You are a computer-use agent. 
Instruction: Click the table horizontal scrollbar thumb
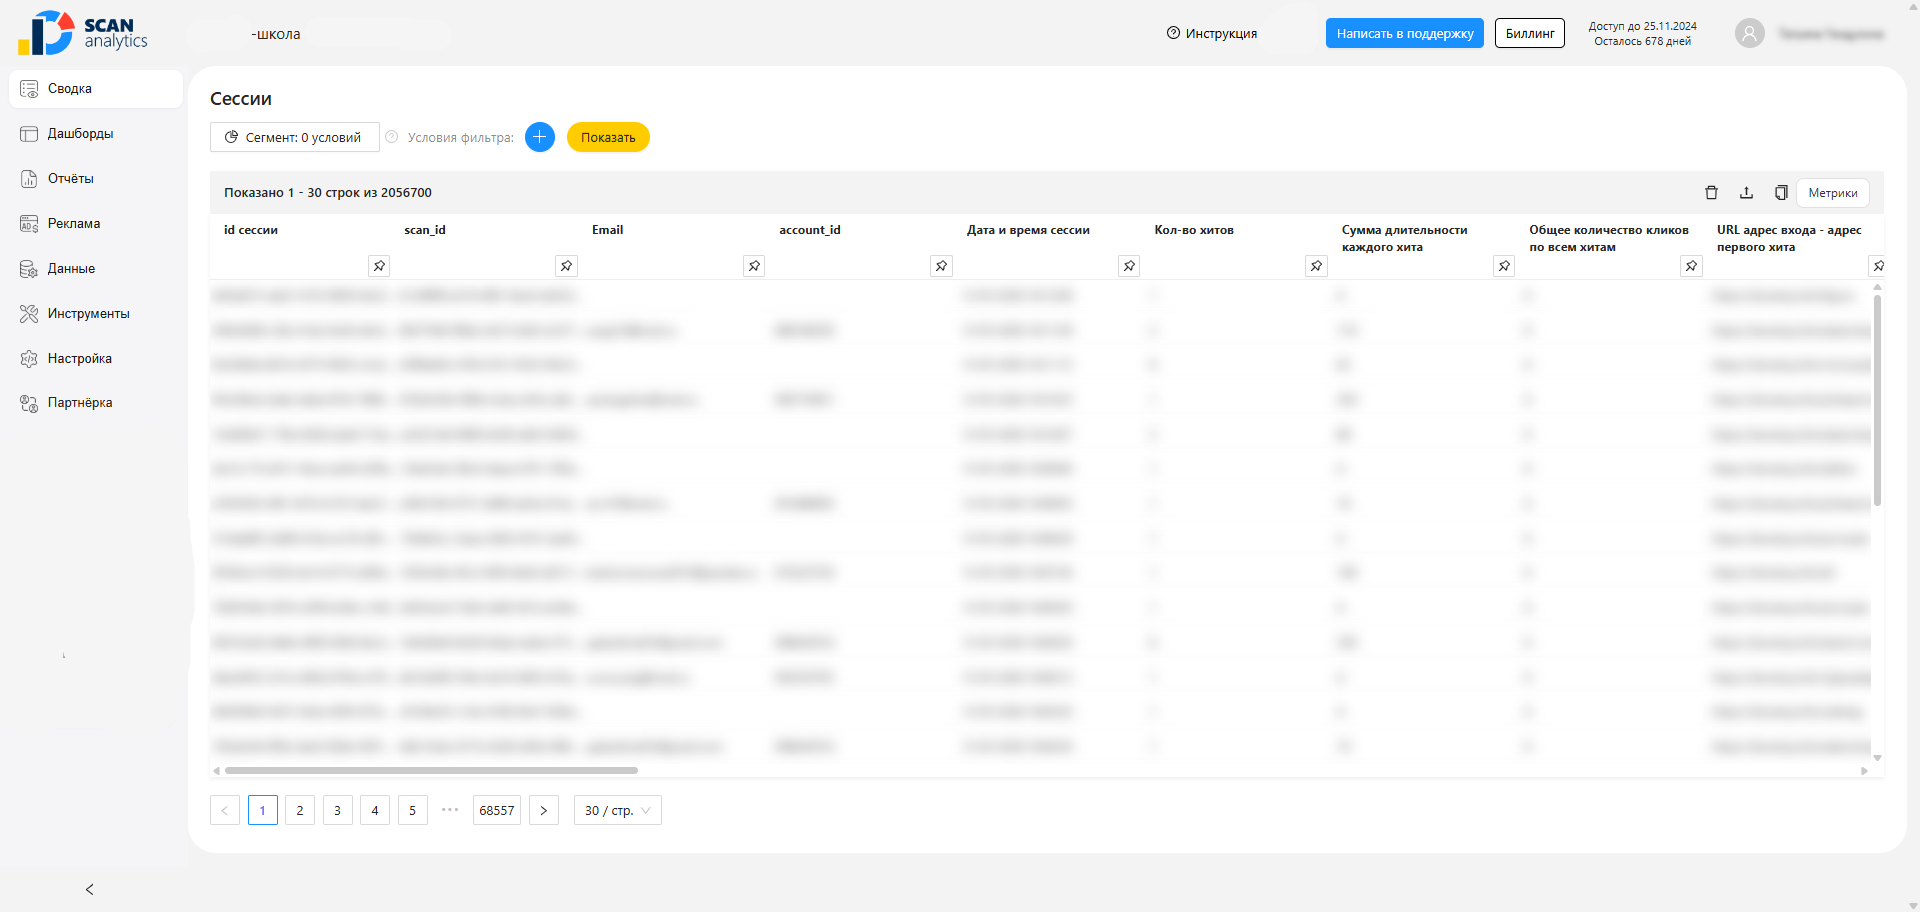431,771
